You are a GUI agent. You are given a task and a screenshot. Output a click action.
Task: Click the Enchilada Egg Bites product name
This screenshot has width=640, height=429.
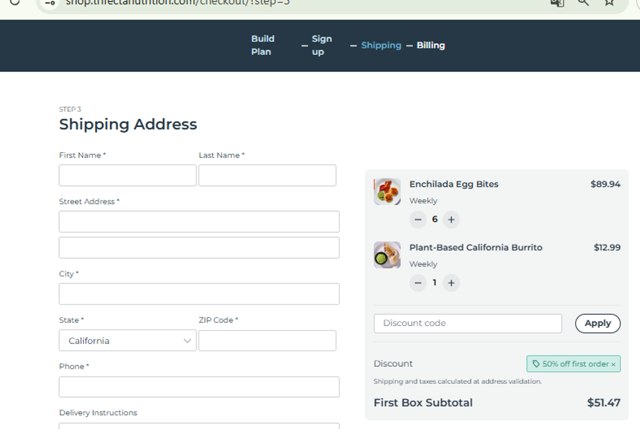pos(454,184)
